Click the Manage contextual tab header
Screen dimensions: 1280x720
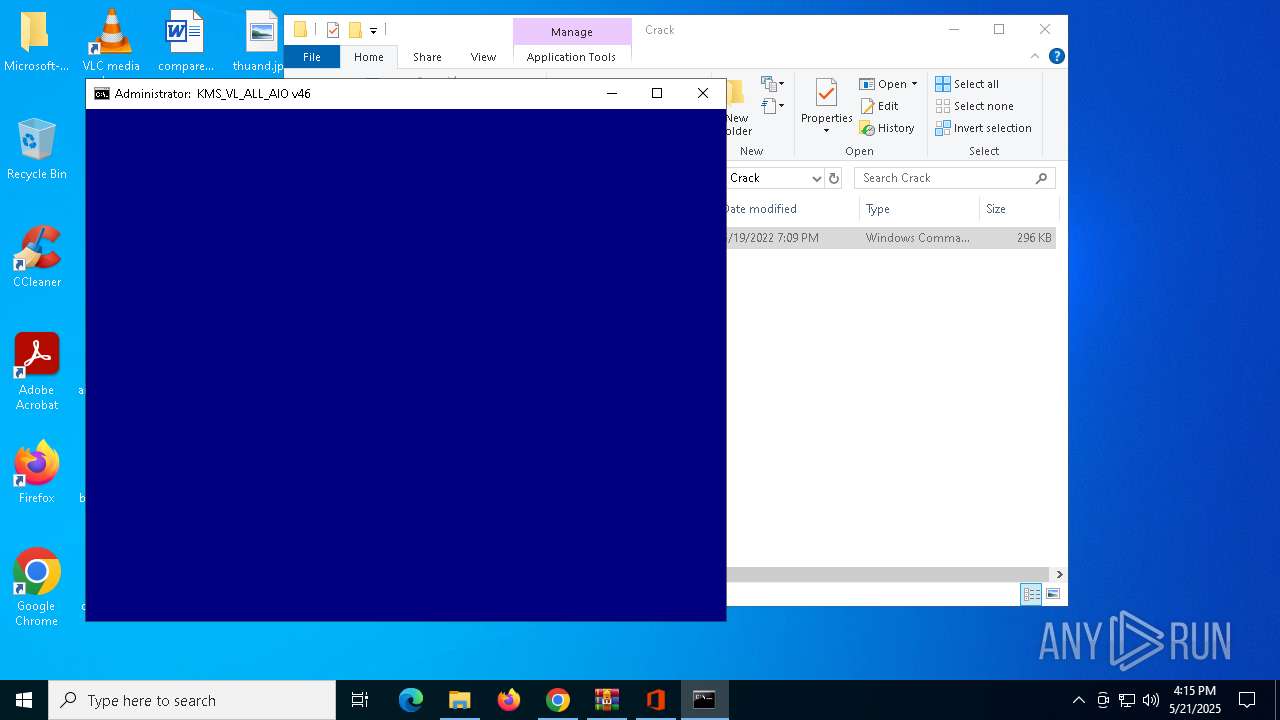(x=571, y=32)
